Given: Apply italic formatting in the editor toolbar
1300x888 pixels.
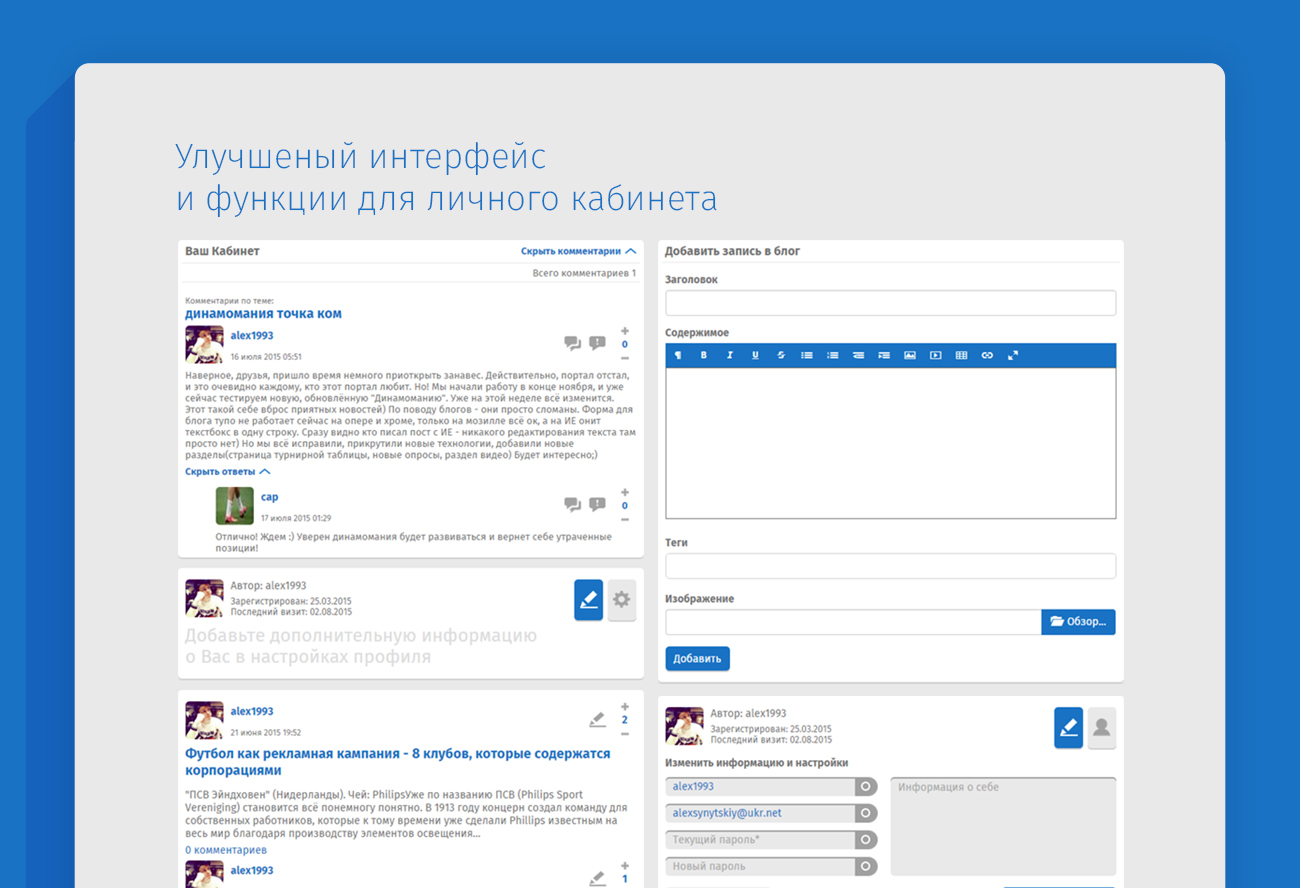Looking at the screenshot, I should (729, 355).
